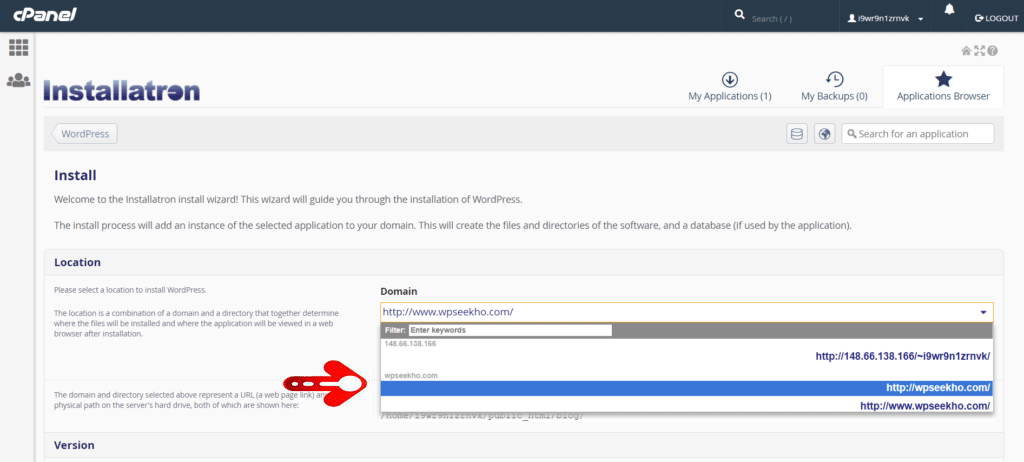The image size is (1024, 462).
Task: Choose the http://www.wpseekho.com/ list option
Action: [686, 405]
